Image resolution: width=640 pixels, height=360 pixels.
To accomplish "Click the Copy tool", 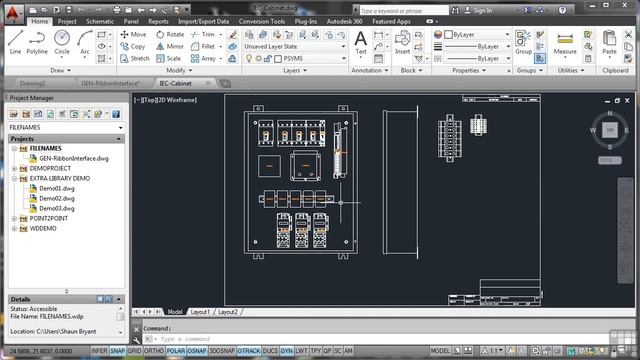I will pos(133,47).
